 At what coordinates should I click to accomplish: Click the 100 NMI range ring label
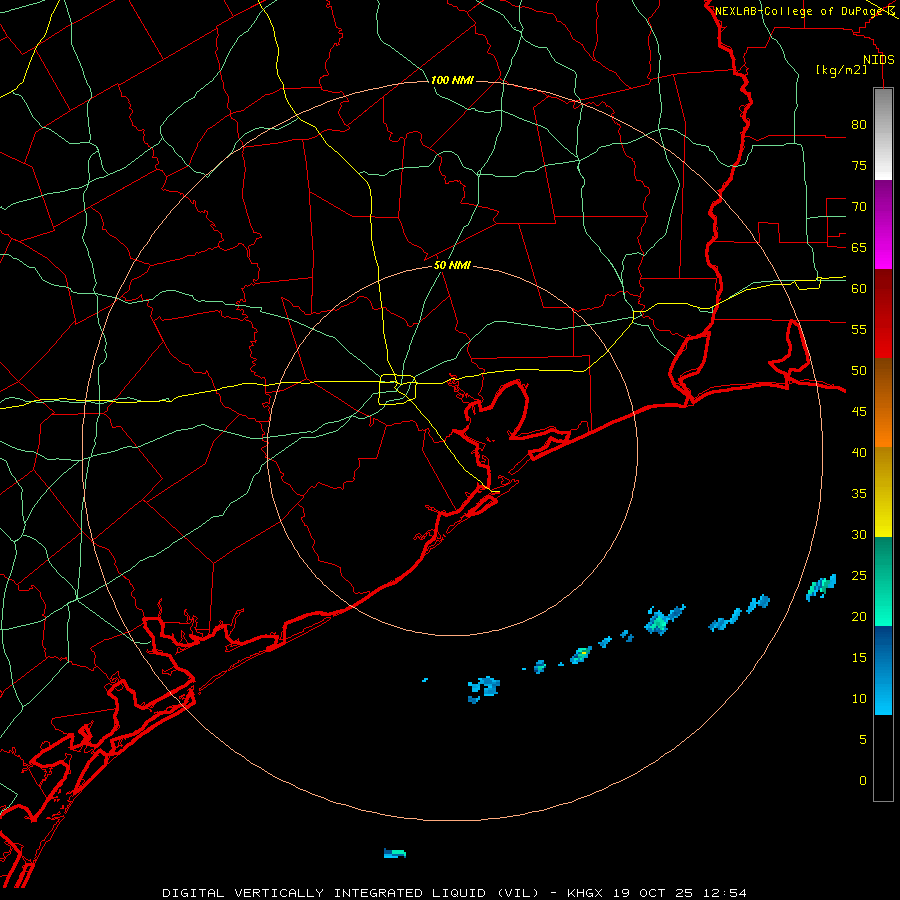click(x=452, y=80)
